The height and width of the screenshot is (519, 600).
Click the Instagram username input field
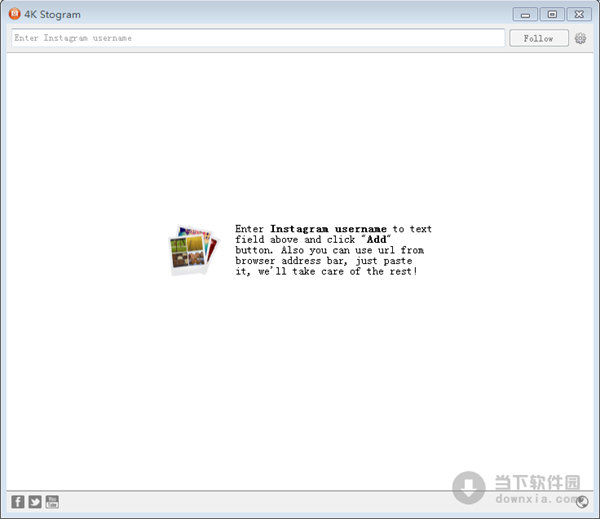[258, 38]
